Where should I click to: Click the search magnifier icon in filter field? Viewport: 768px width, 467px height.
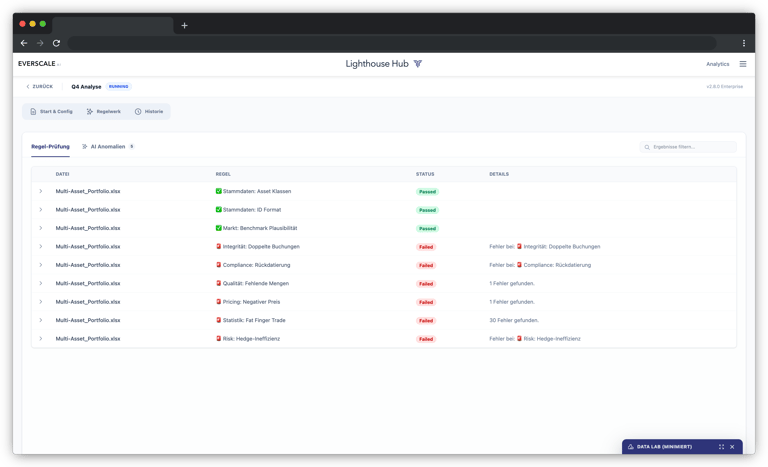point(647,147)
